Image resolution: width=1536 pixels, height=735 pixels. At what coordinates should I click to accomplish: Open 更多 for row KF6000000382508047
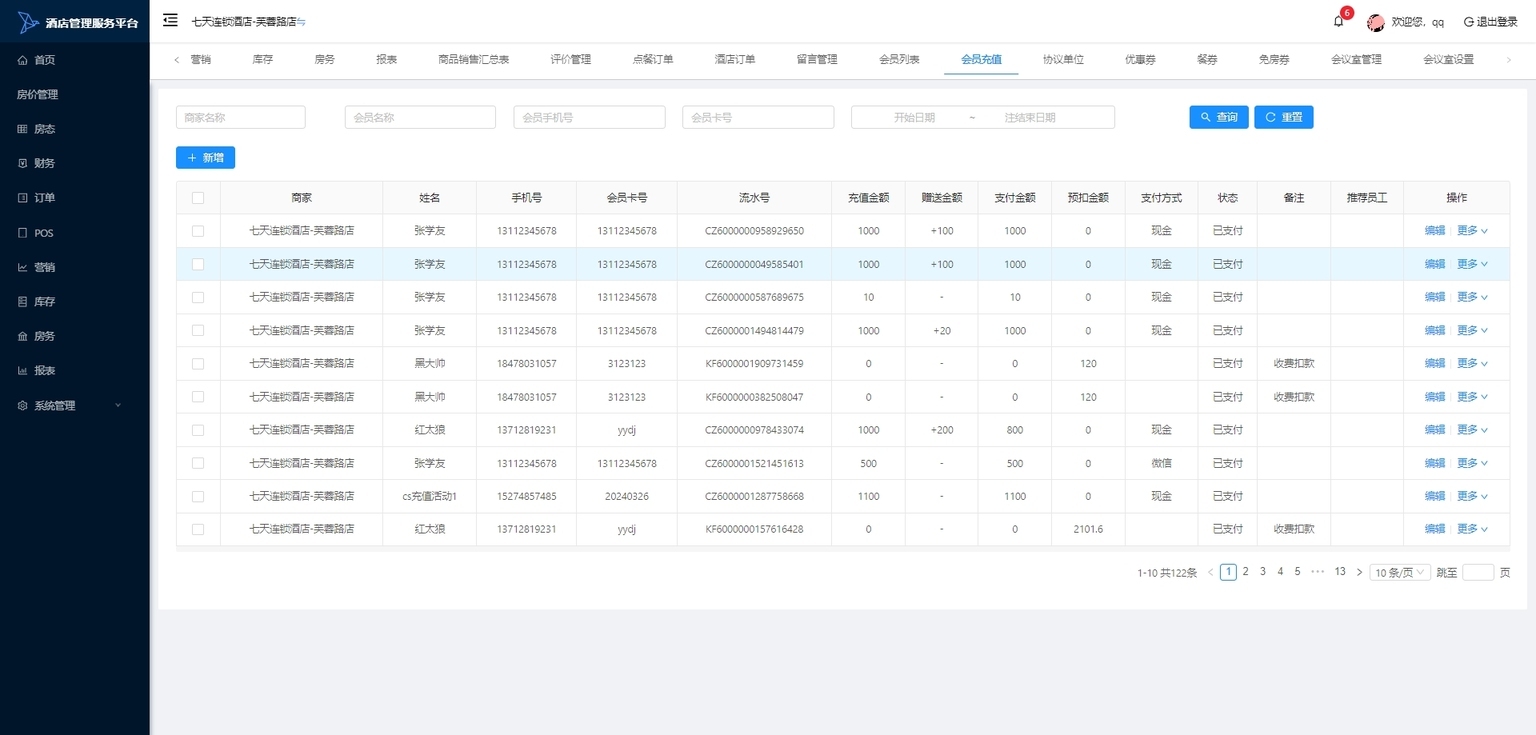[x=1472, y=397]
